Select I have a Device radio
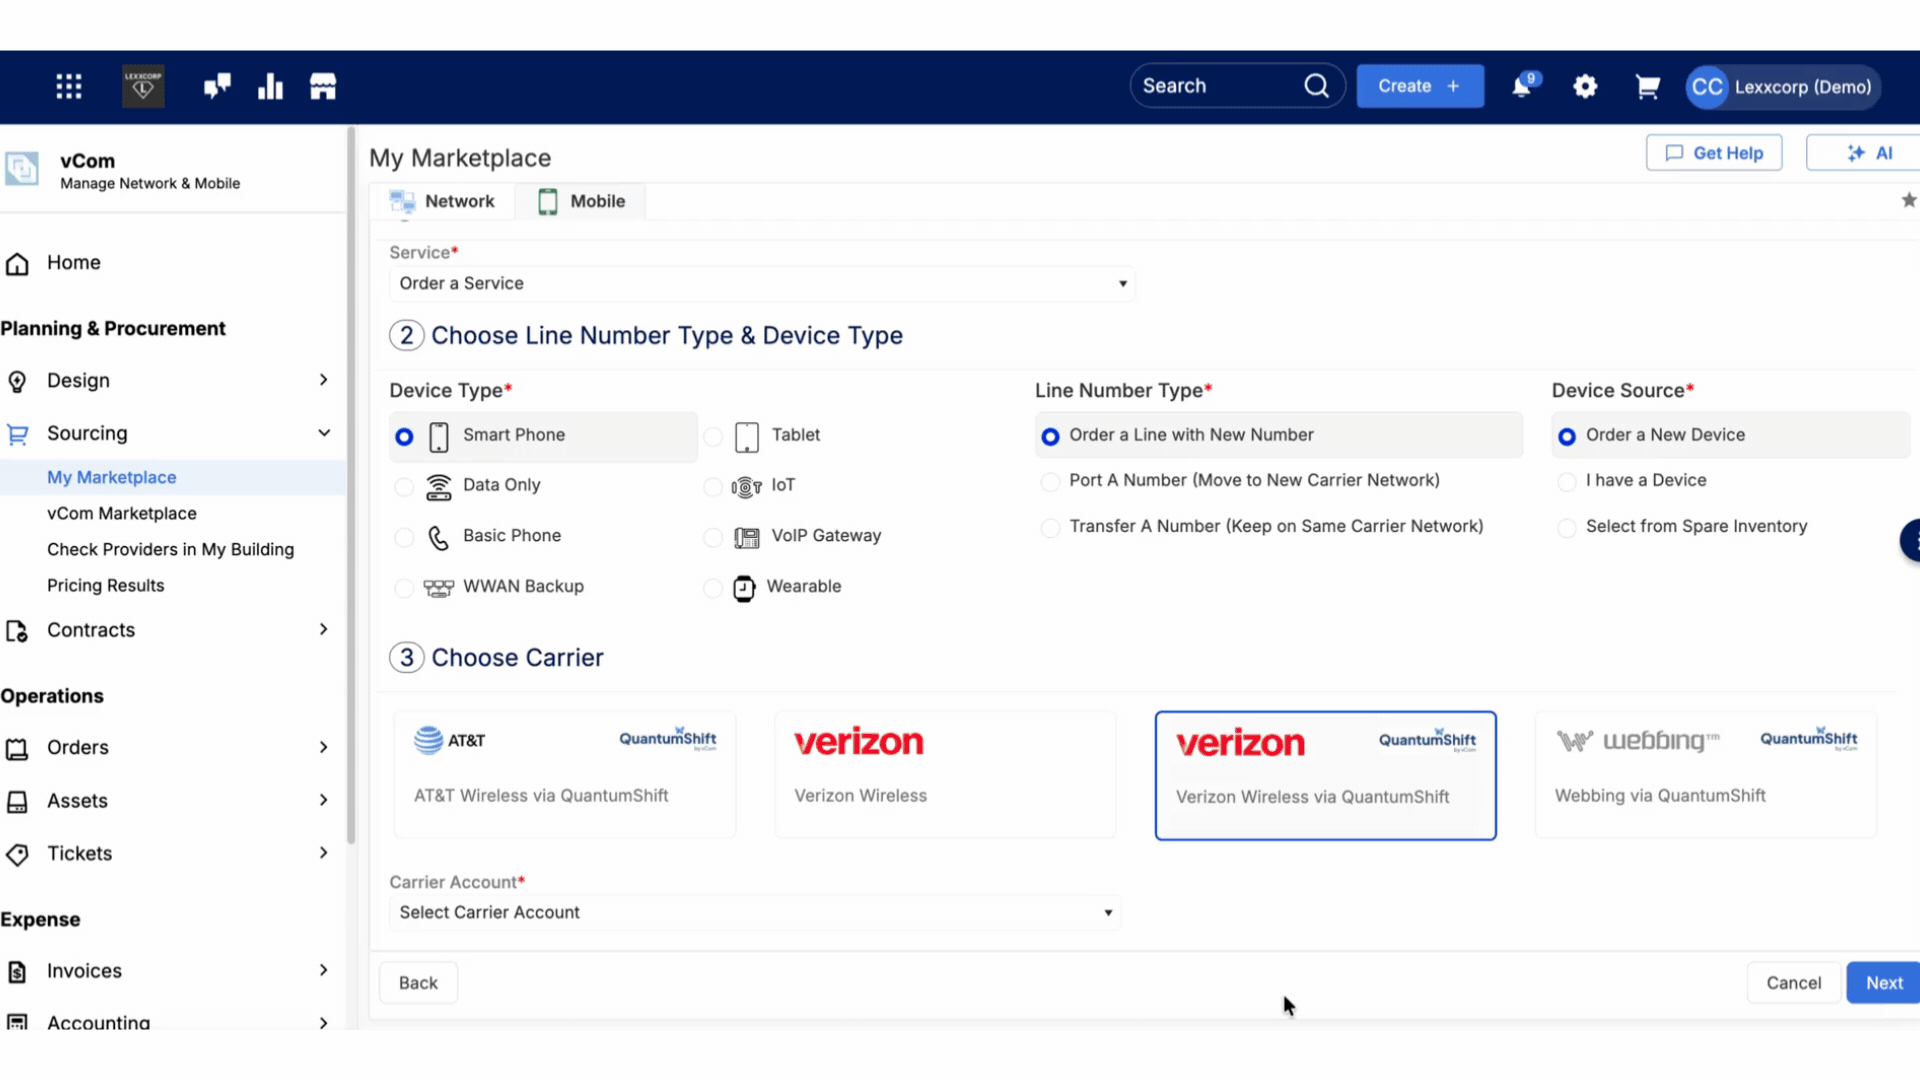 (1567, 482)
